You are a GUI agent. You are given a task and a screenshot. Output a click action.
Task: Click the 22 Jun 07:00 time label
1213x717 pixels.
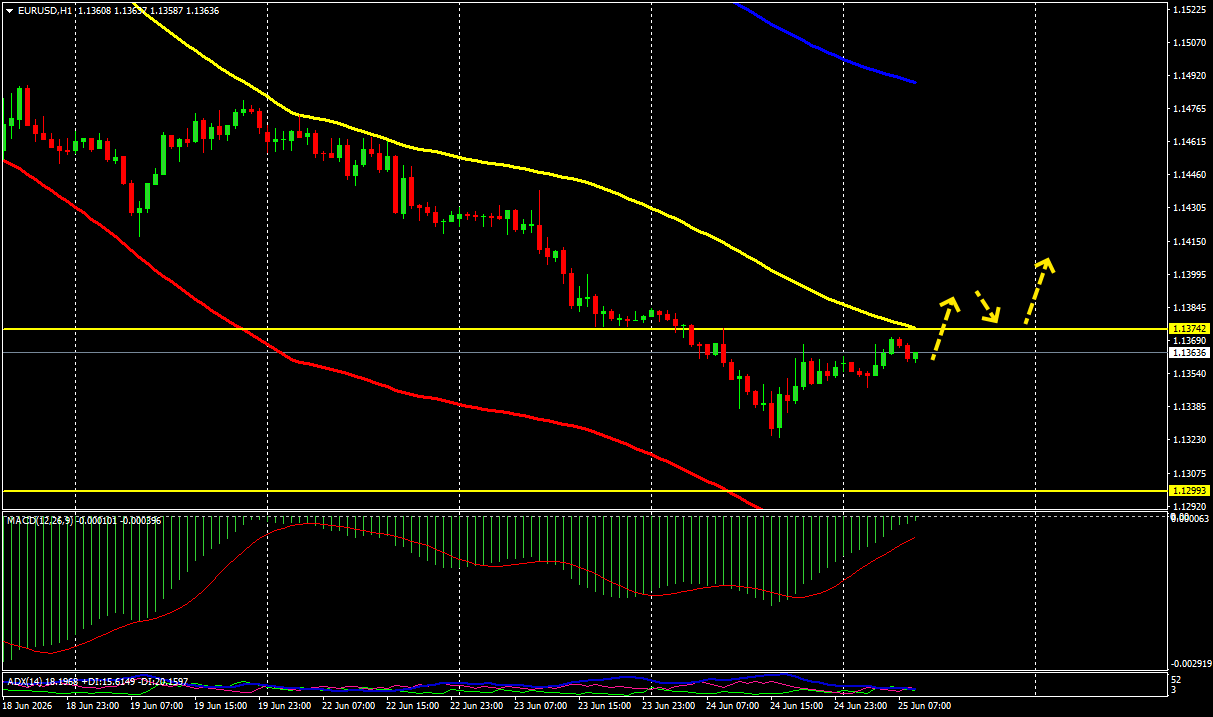[347, 706]
